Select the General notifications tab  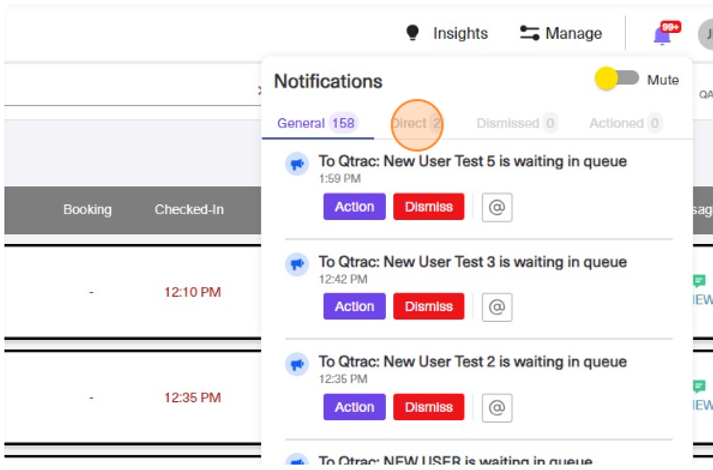[x=317, y=123]
